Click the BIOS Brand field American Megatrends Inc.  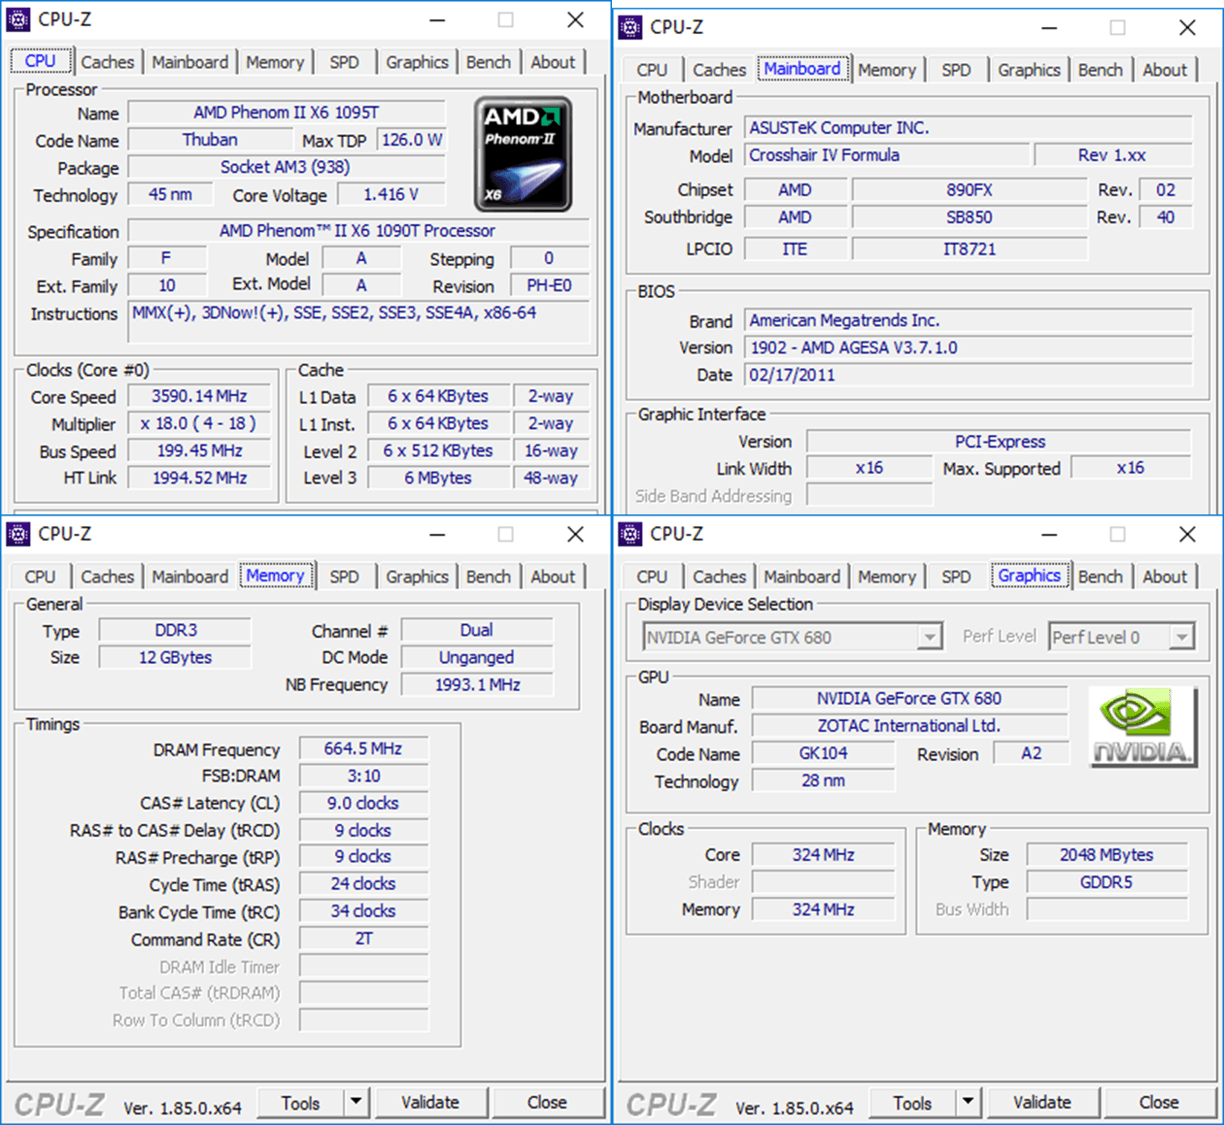click(968, 321)
